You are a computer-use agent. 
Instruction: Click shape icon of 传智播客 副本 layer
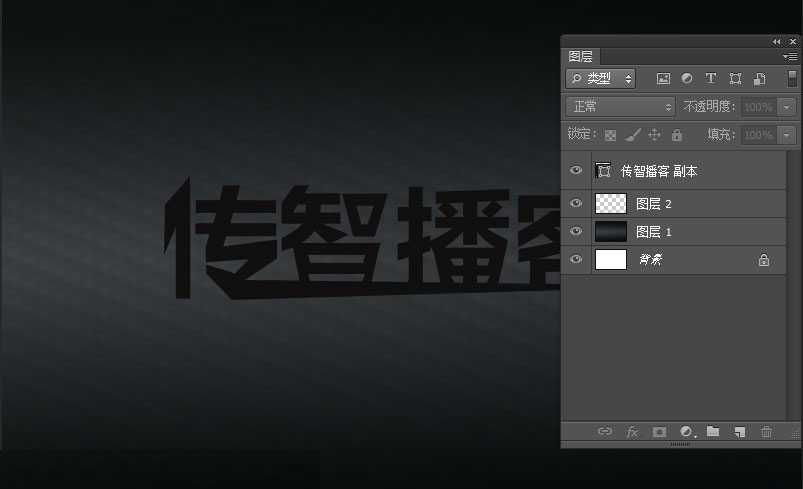point(603,171)
